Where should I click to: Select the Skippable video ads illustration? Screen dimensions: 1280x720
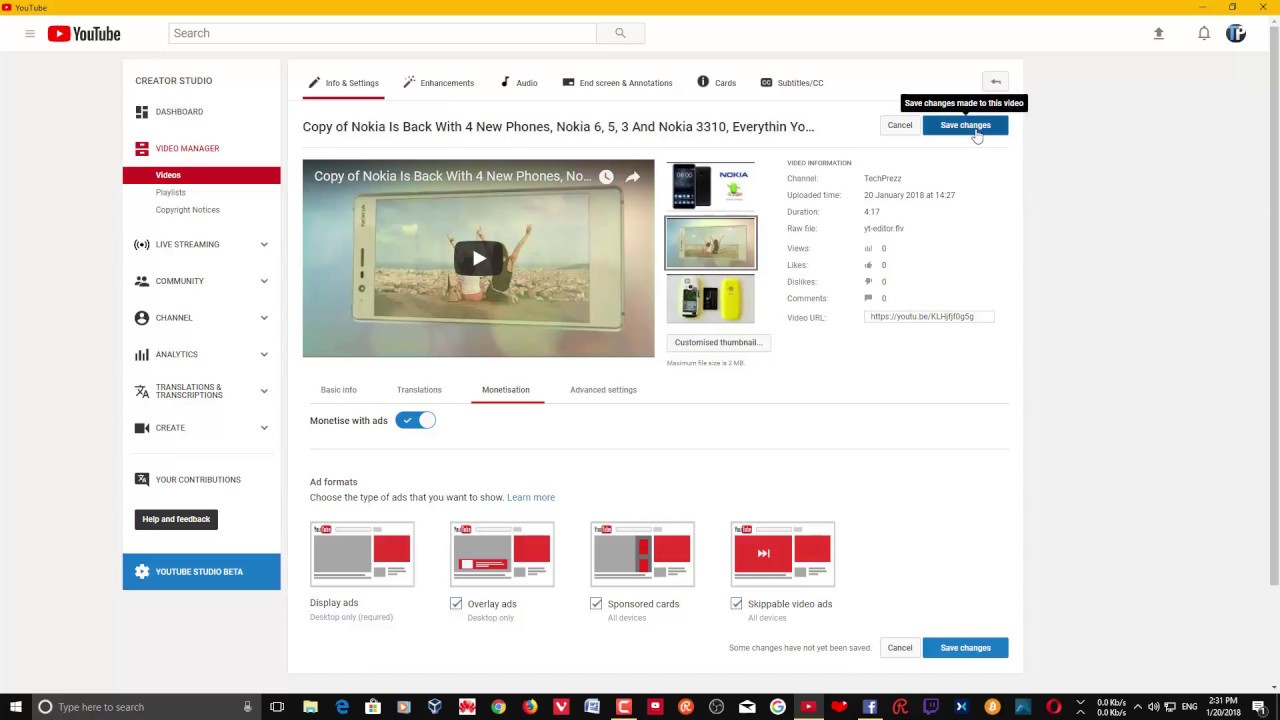tap(783, 554)
